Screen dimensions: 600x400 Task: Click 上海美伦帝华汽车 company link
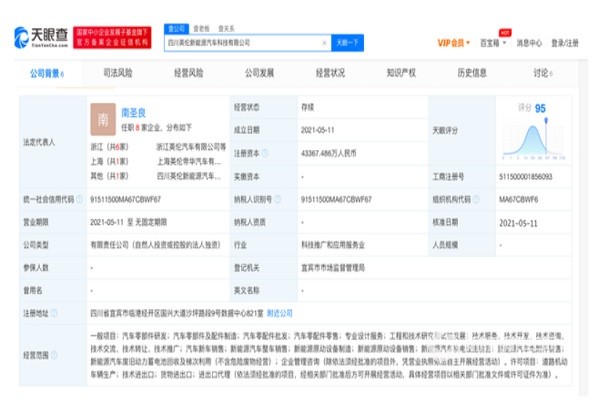coord(189,162)
